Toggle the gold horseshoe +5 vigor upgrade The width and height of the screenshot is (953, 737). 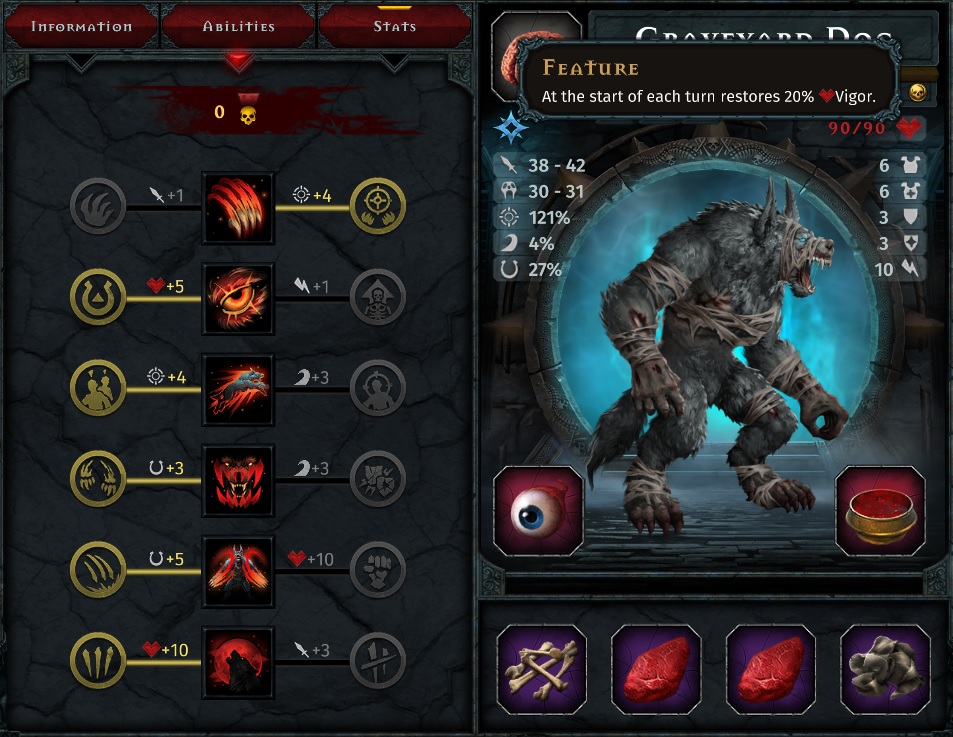tap(98, 297)
